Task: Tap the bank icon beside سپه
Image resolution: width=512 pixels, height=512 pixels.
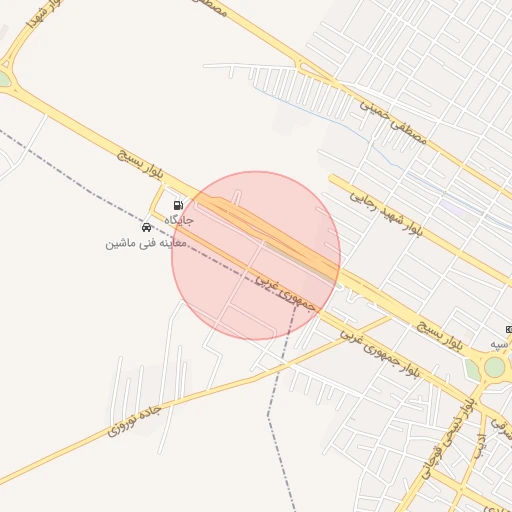Action: click(x=509, y=330)
